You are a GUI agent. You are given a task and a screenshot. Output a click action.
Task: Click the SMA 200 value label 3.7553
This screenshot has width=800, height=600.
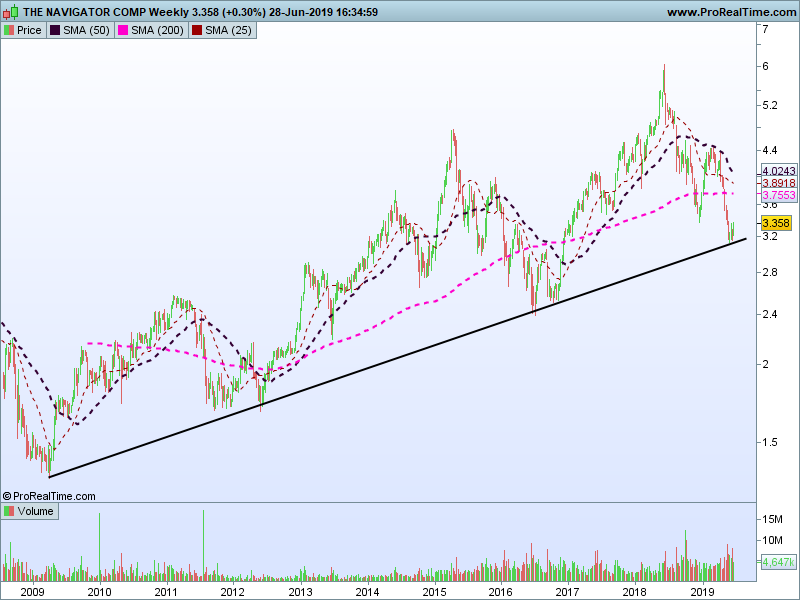click(x=779, y=195)
